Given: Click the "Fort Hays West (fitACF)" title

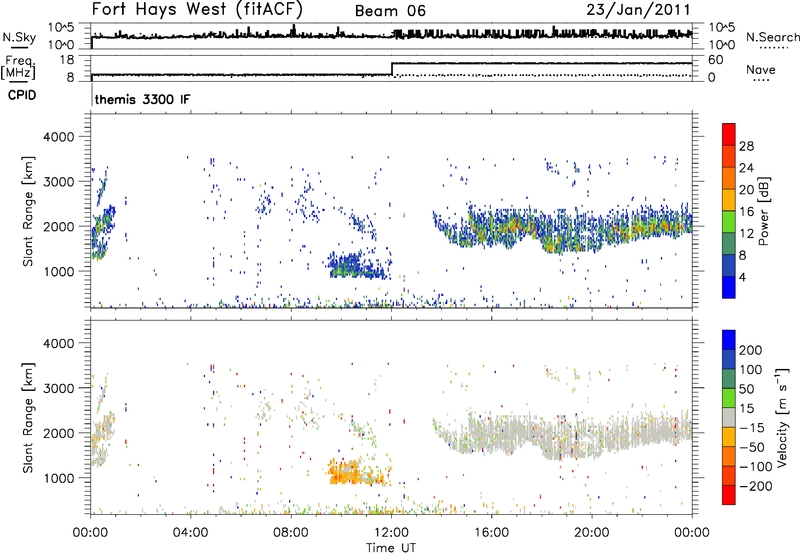Looking at the screenshot, I should [197, 9].
